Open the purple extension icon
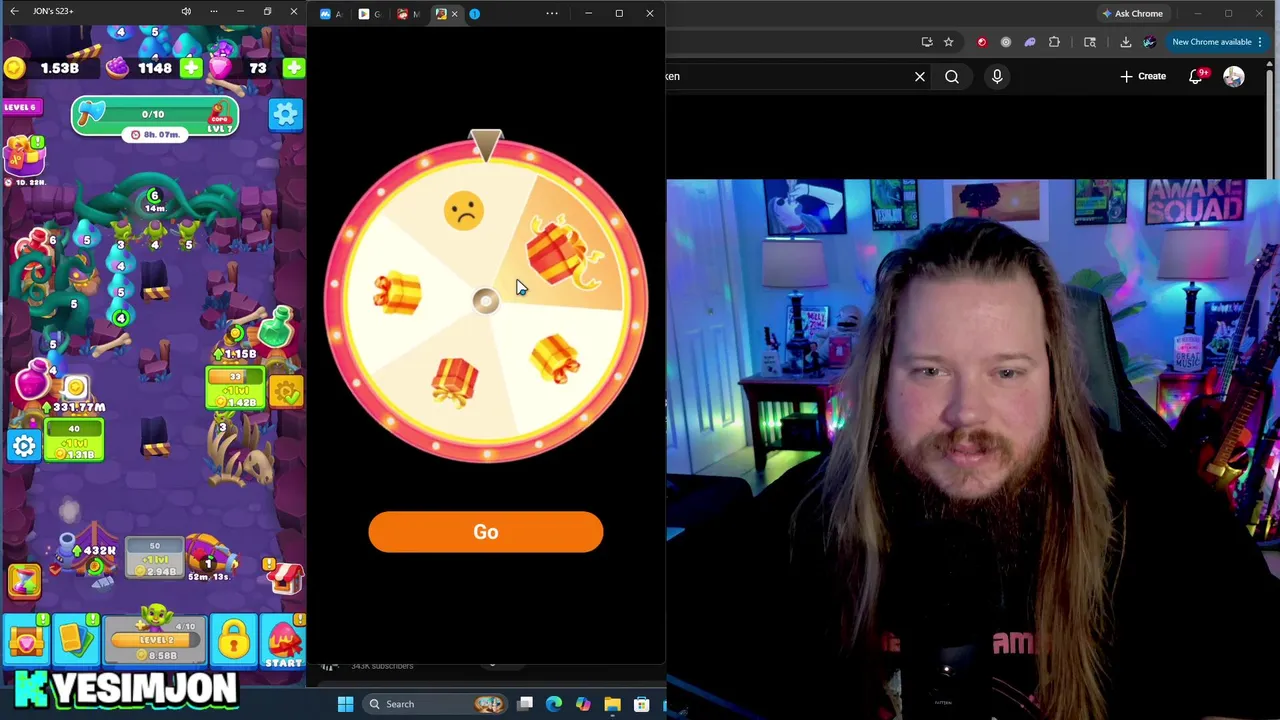 (x=1030, y=42)
